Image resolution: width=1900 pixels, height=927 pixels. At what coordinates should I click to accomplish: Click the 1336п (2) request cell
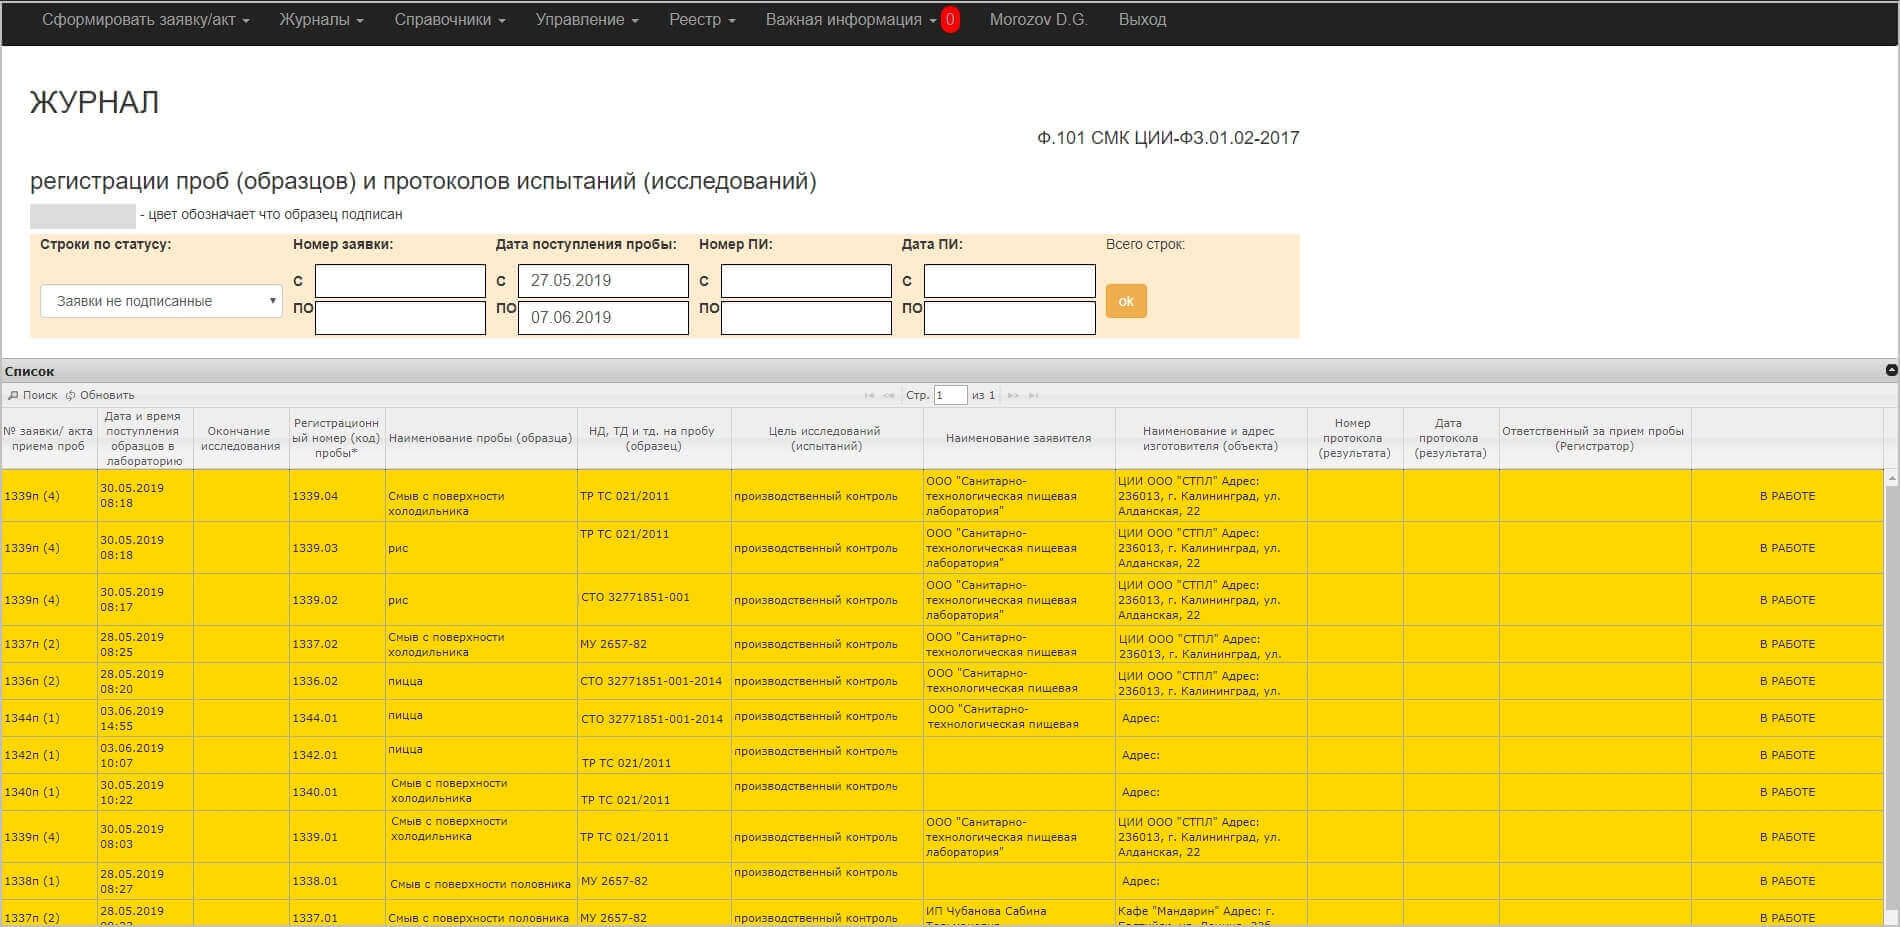[48, 681]
